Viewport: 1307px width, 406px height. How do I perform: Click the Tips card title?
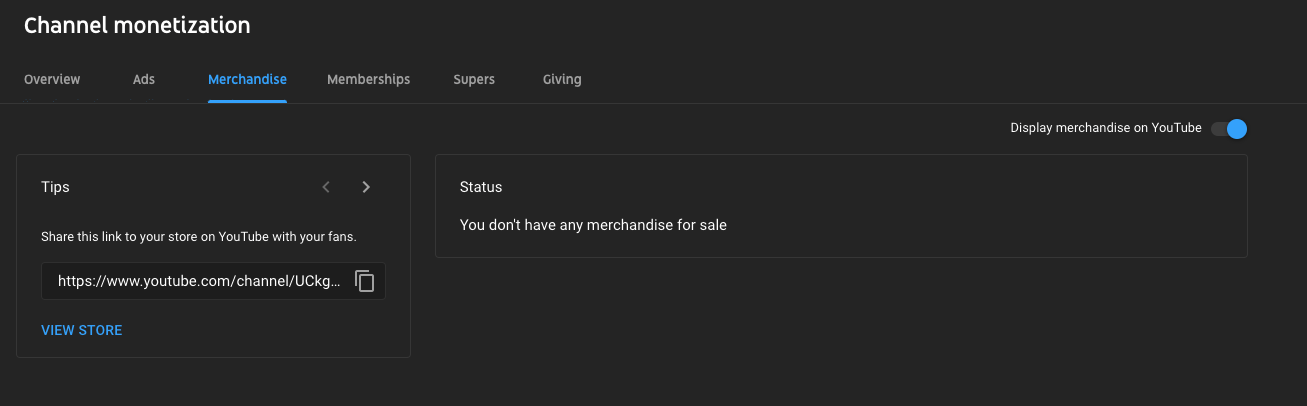coord(55,187)
